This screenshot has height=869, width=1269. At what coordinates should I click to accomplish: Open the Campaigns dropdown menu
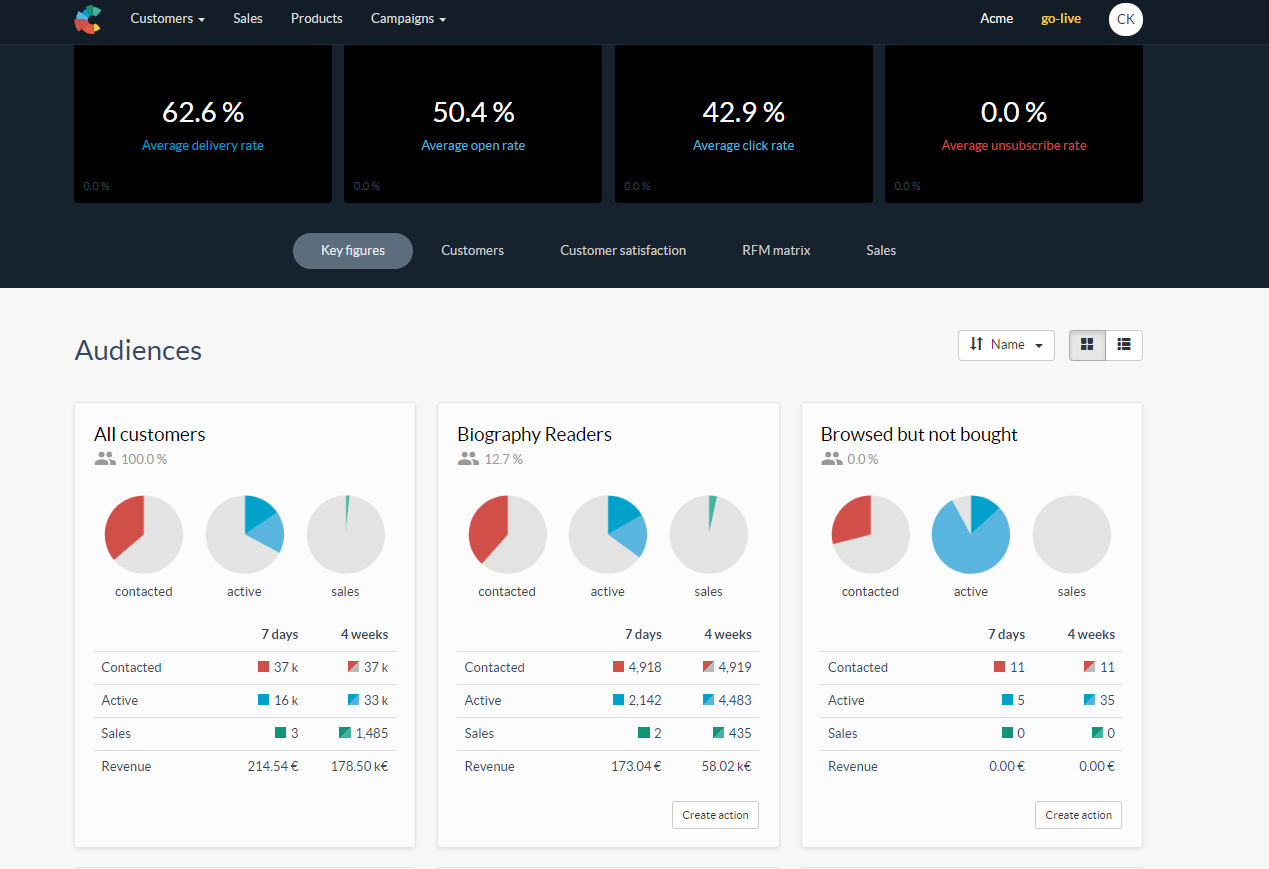pyautogui.click(x=407, y=19)
